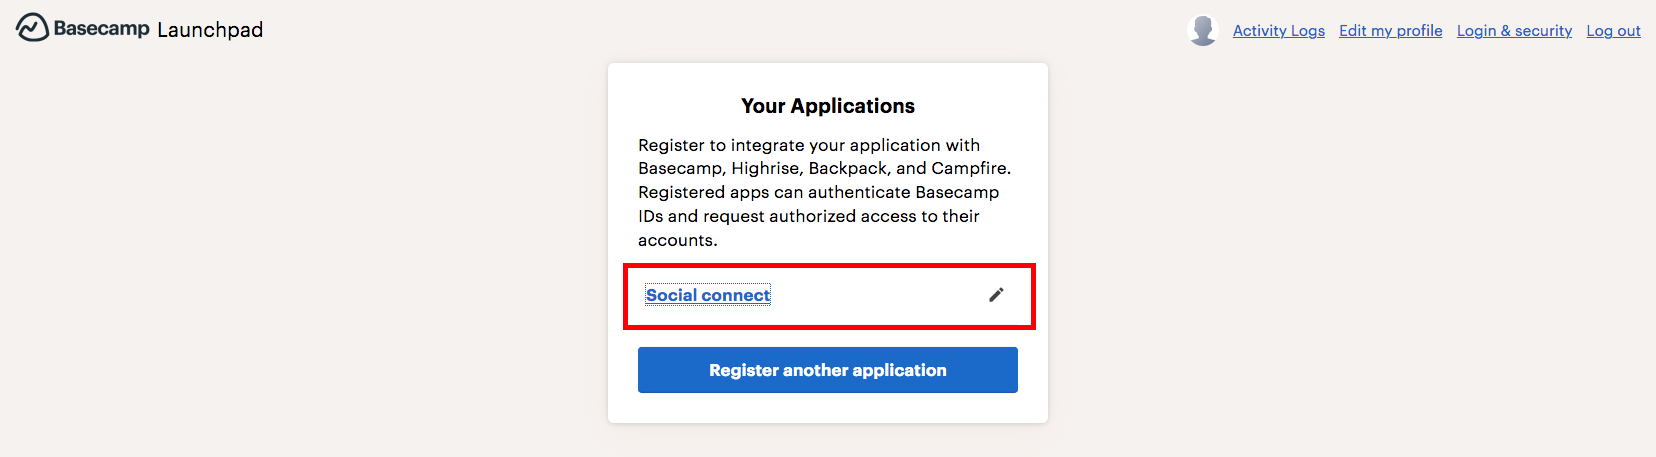Viewport: 1656px width, 457px height.
Task: Click the word Campfire in the description
Action: coord(969,168)
